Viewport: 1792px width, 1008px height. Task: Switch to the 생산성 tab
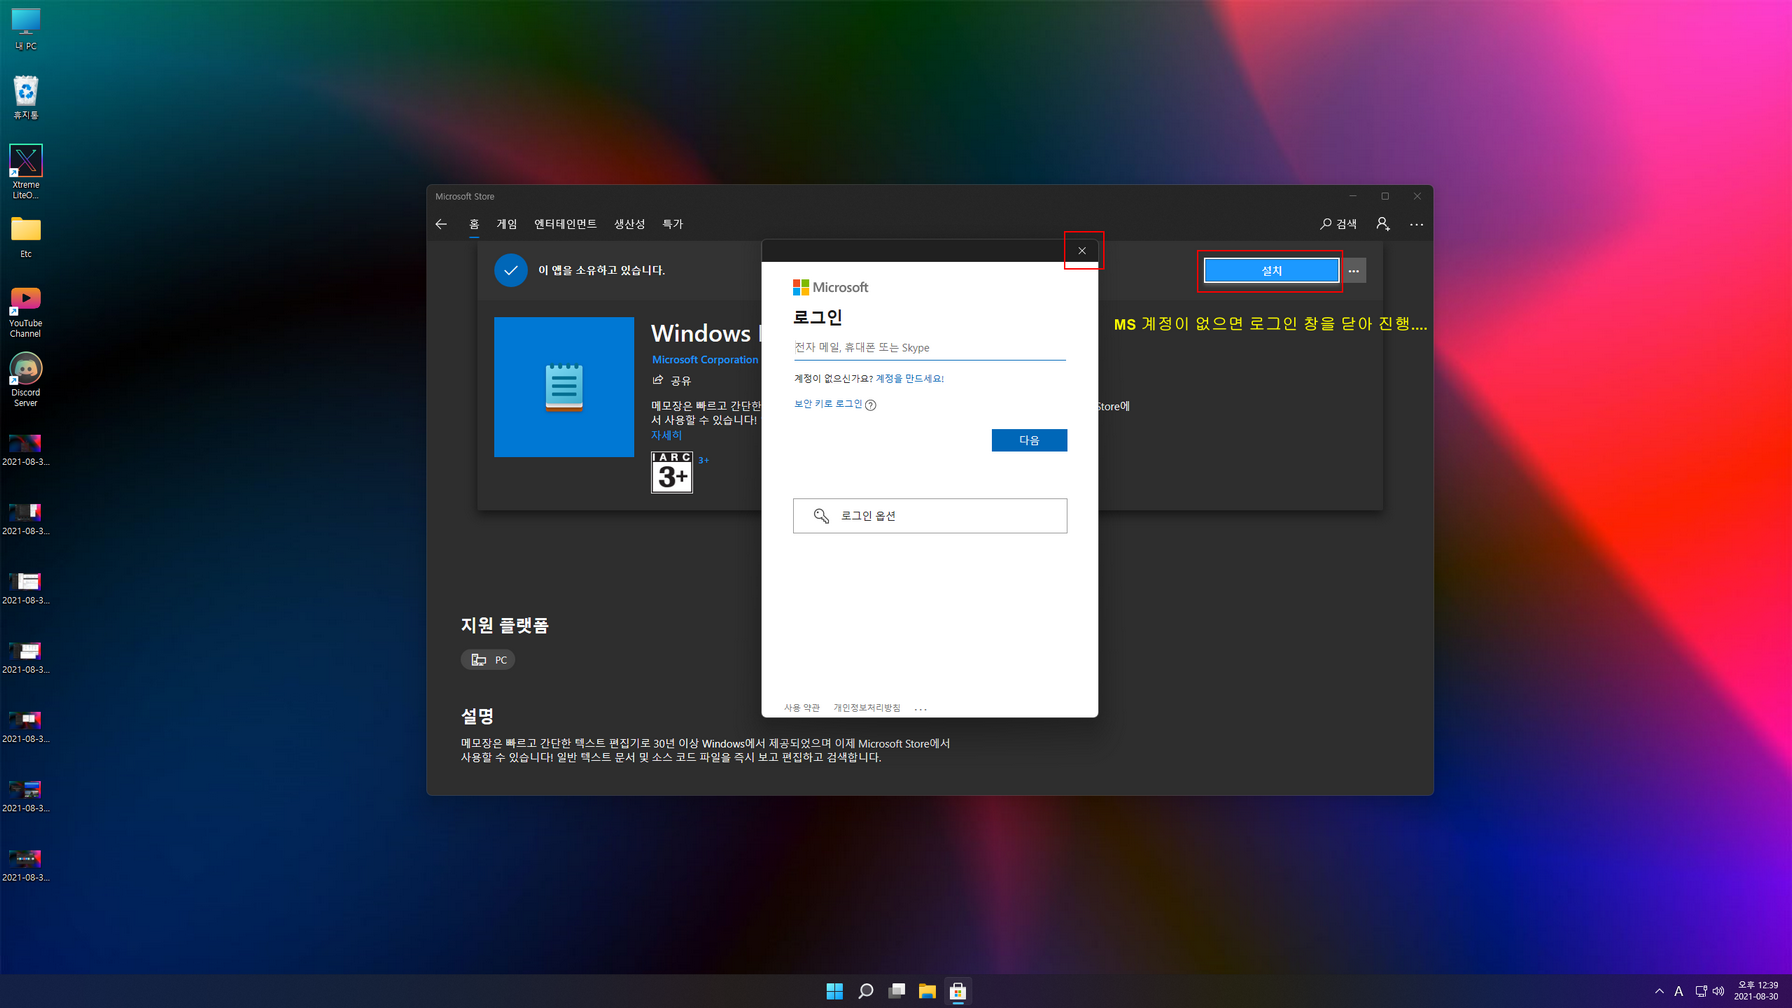pyautogui.click(x=629, y=224)
